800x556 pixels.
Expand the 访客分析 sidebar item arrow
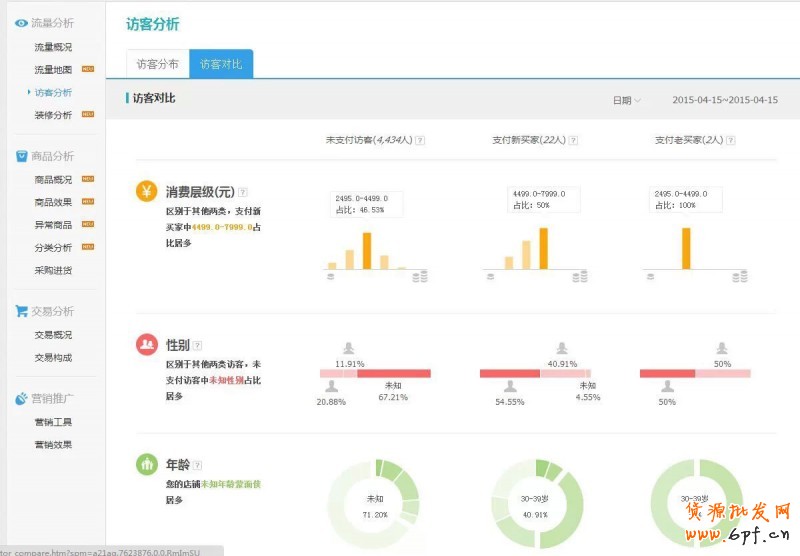point(29,92)
